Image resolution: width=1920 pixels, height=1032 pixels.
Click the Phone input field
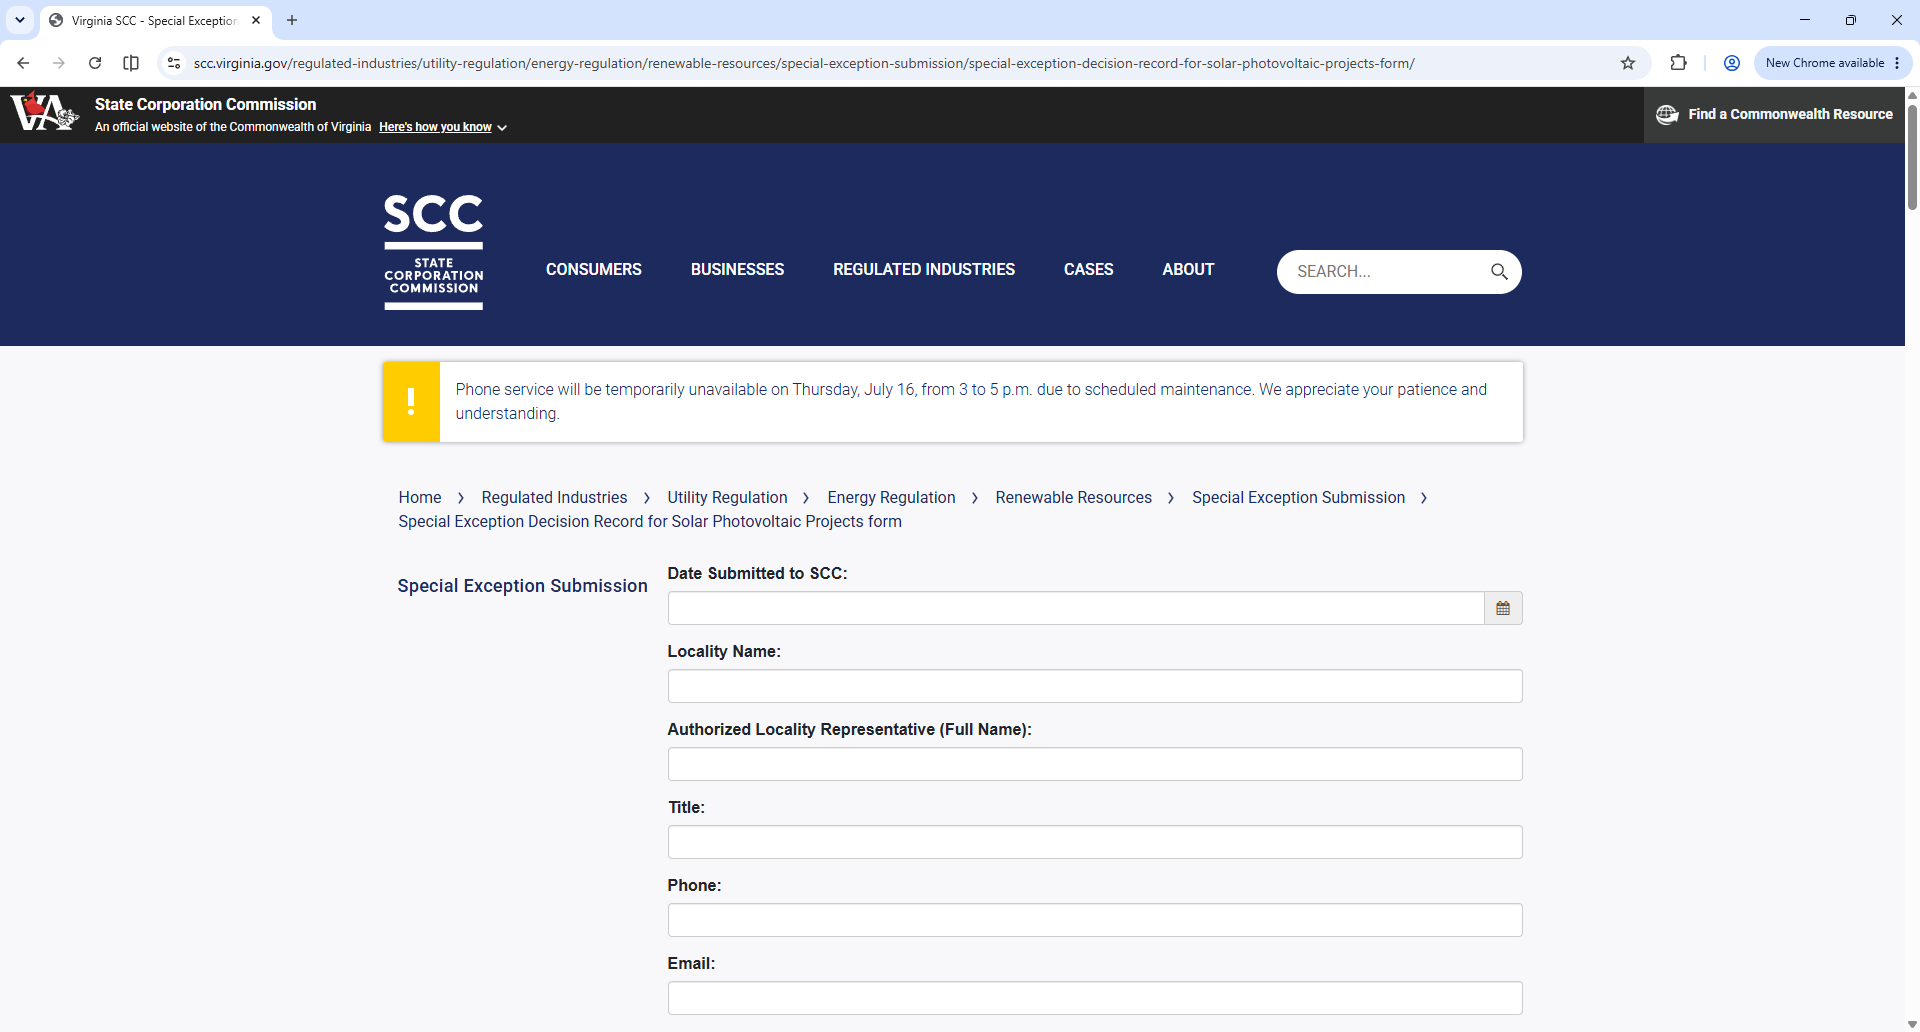click(1095, 920)
